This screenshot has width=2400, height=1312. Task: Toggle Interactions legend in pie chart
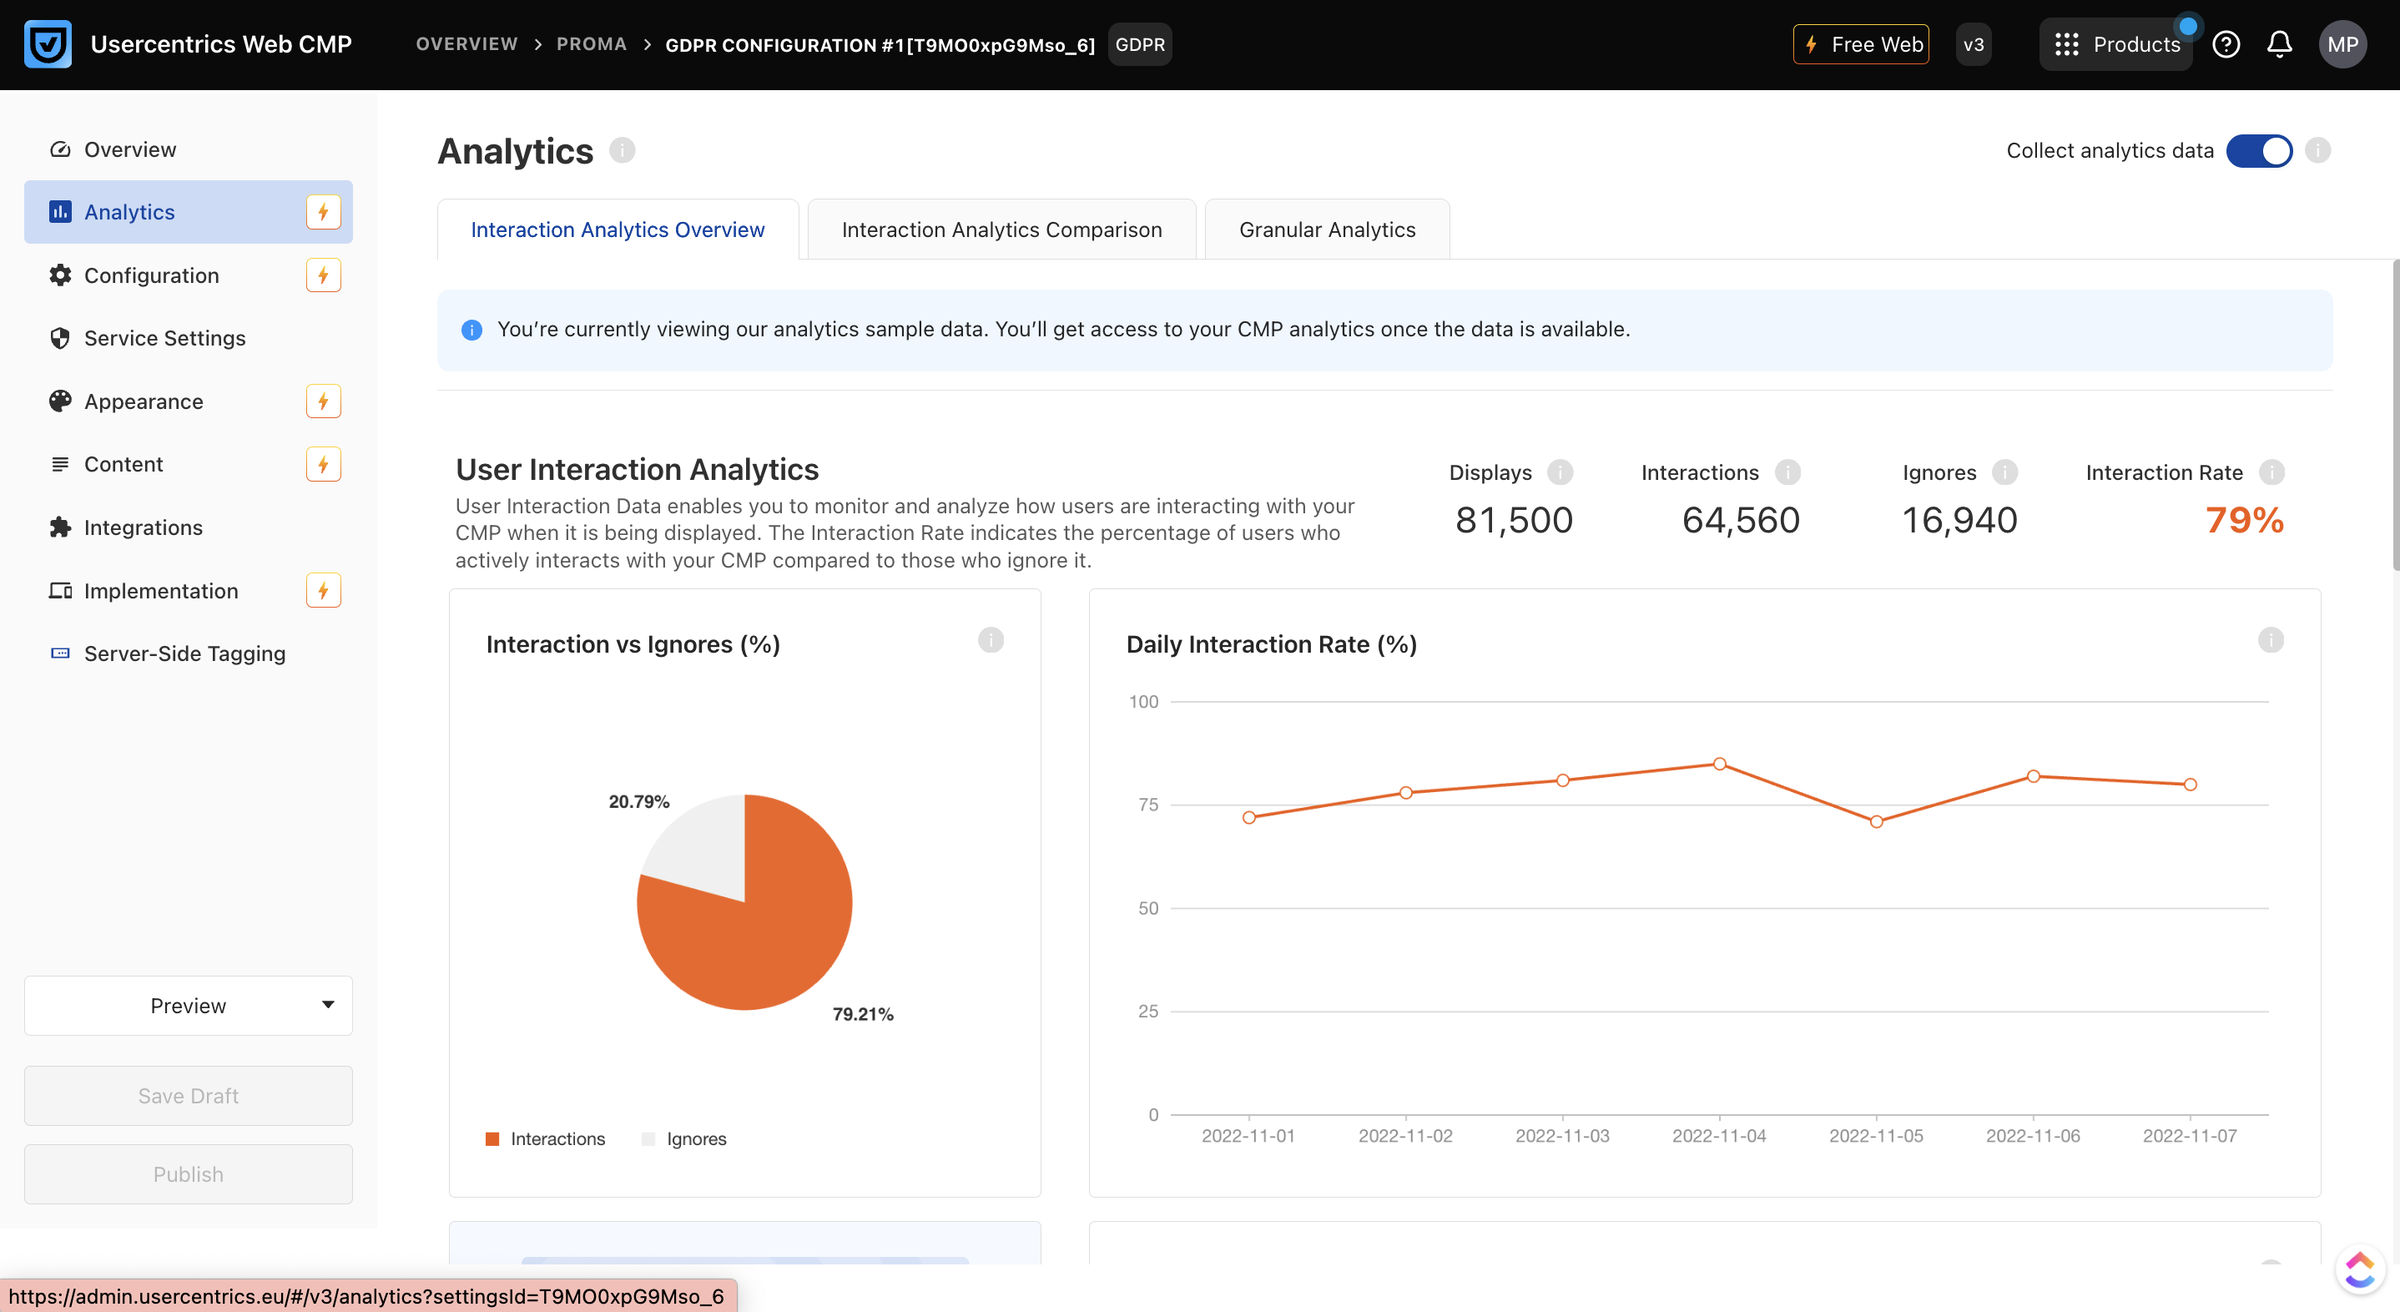tap(545, 1139)
